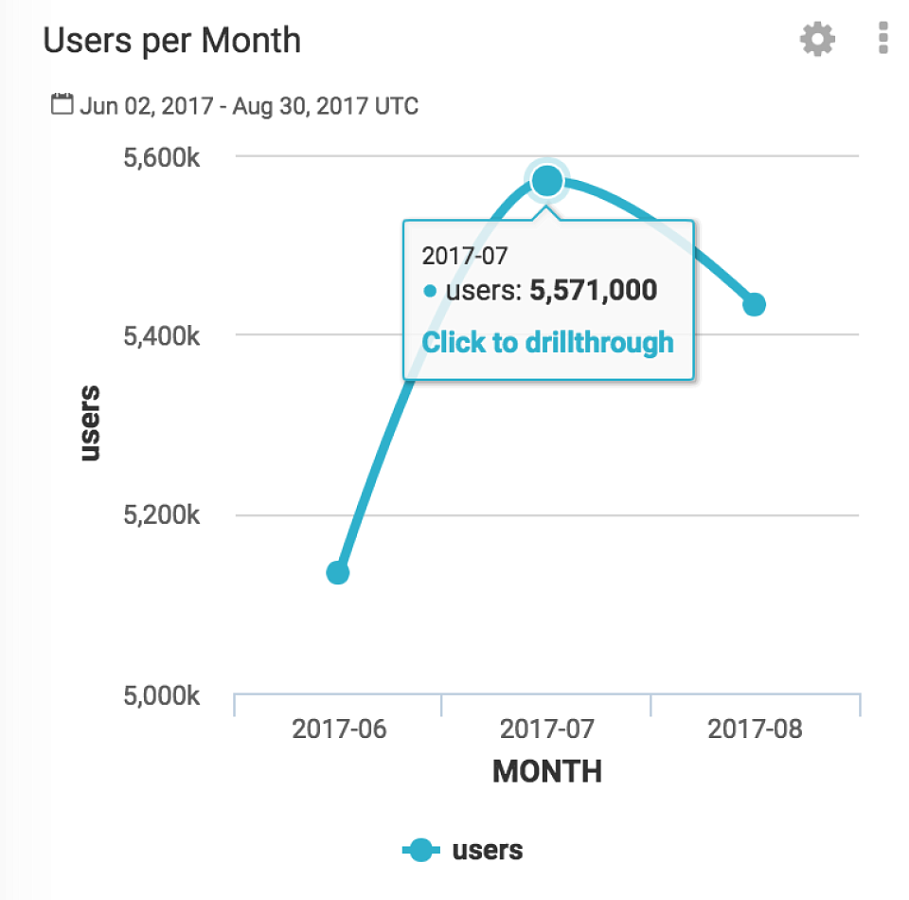Viewport: 909px width, 900px height.
Task: Click the 5,600k y-axis label
Action: [x=162, y=158]
